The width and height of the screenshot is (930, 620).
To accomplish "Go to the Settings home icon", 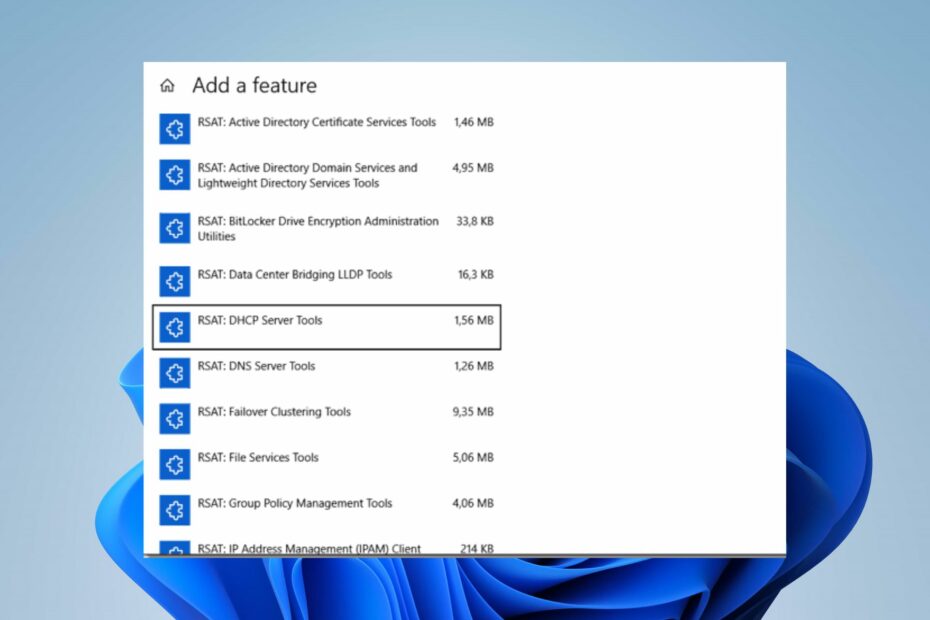I will tap(167, 86).
